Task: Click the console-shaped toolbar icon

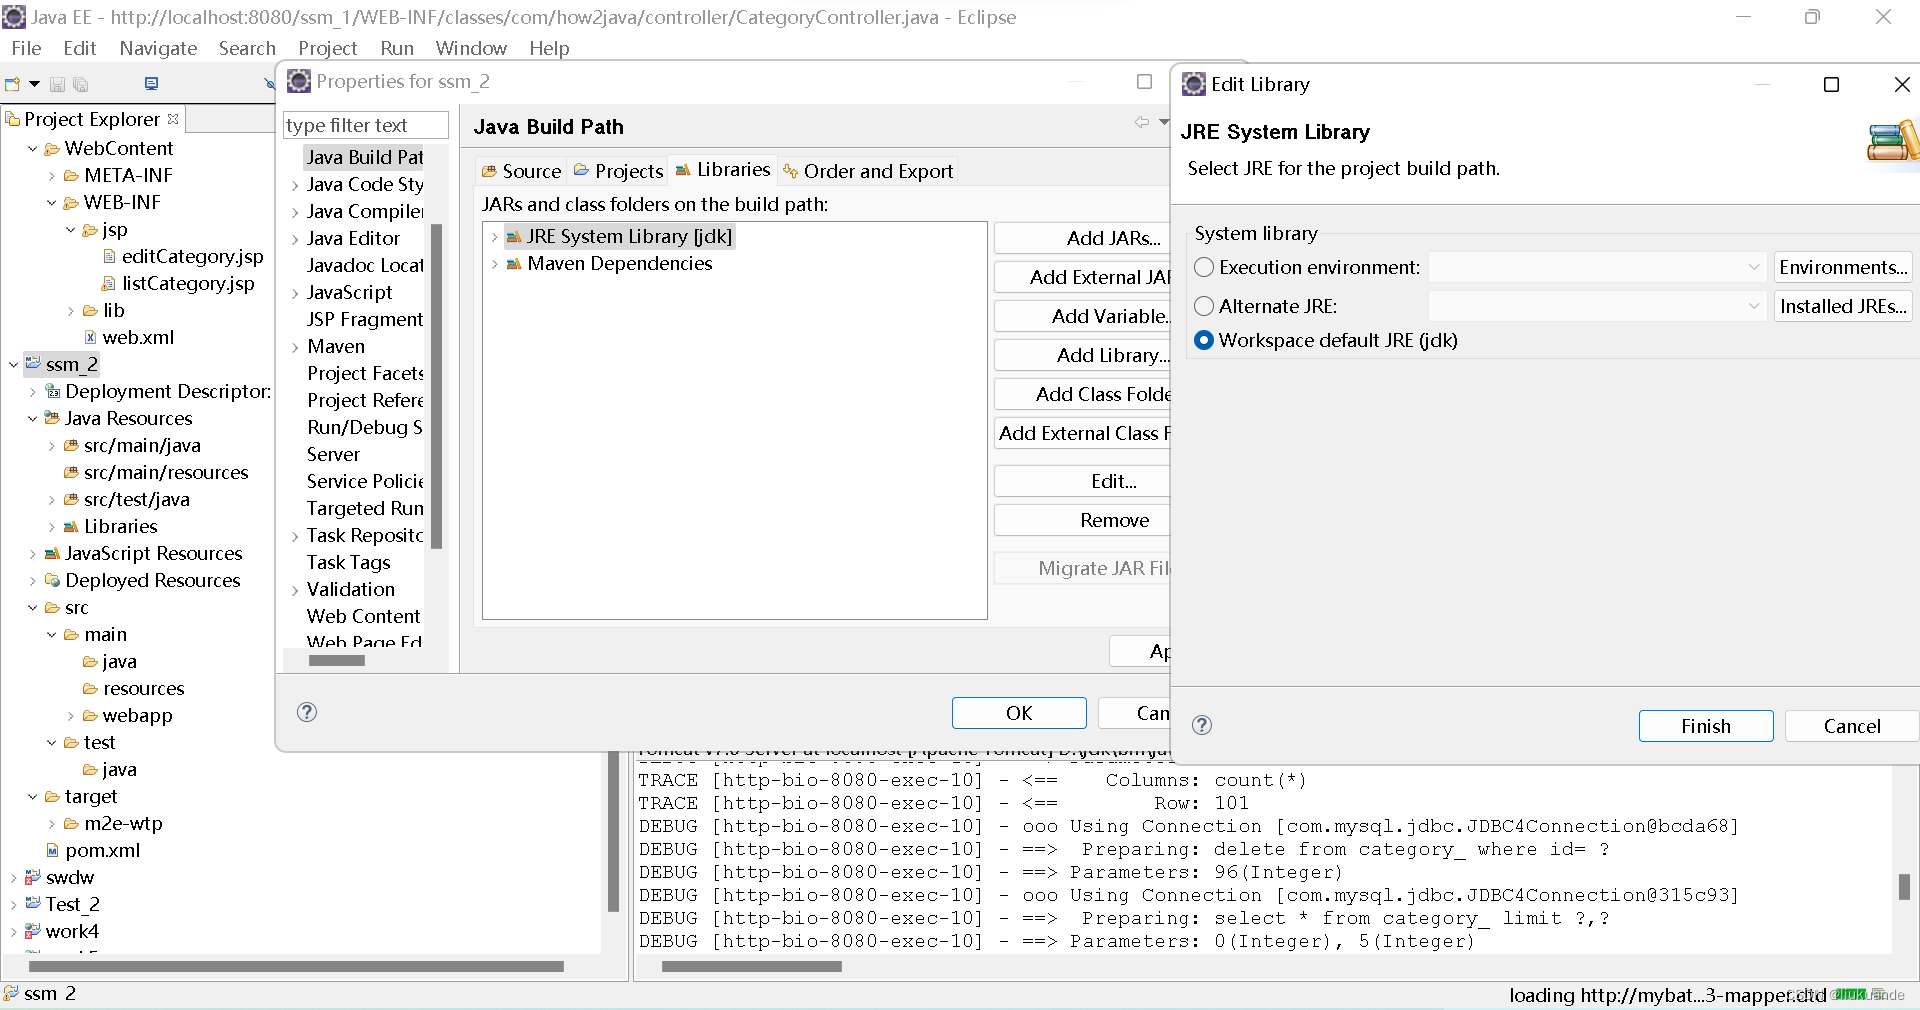Action: pyautogui.click(x=151, y=84)
